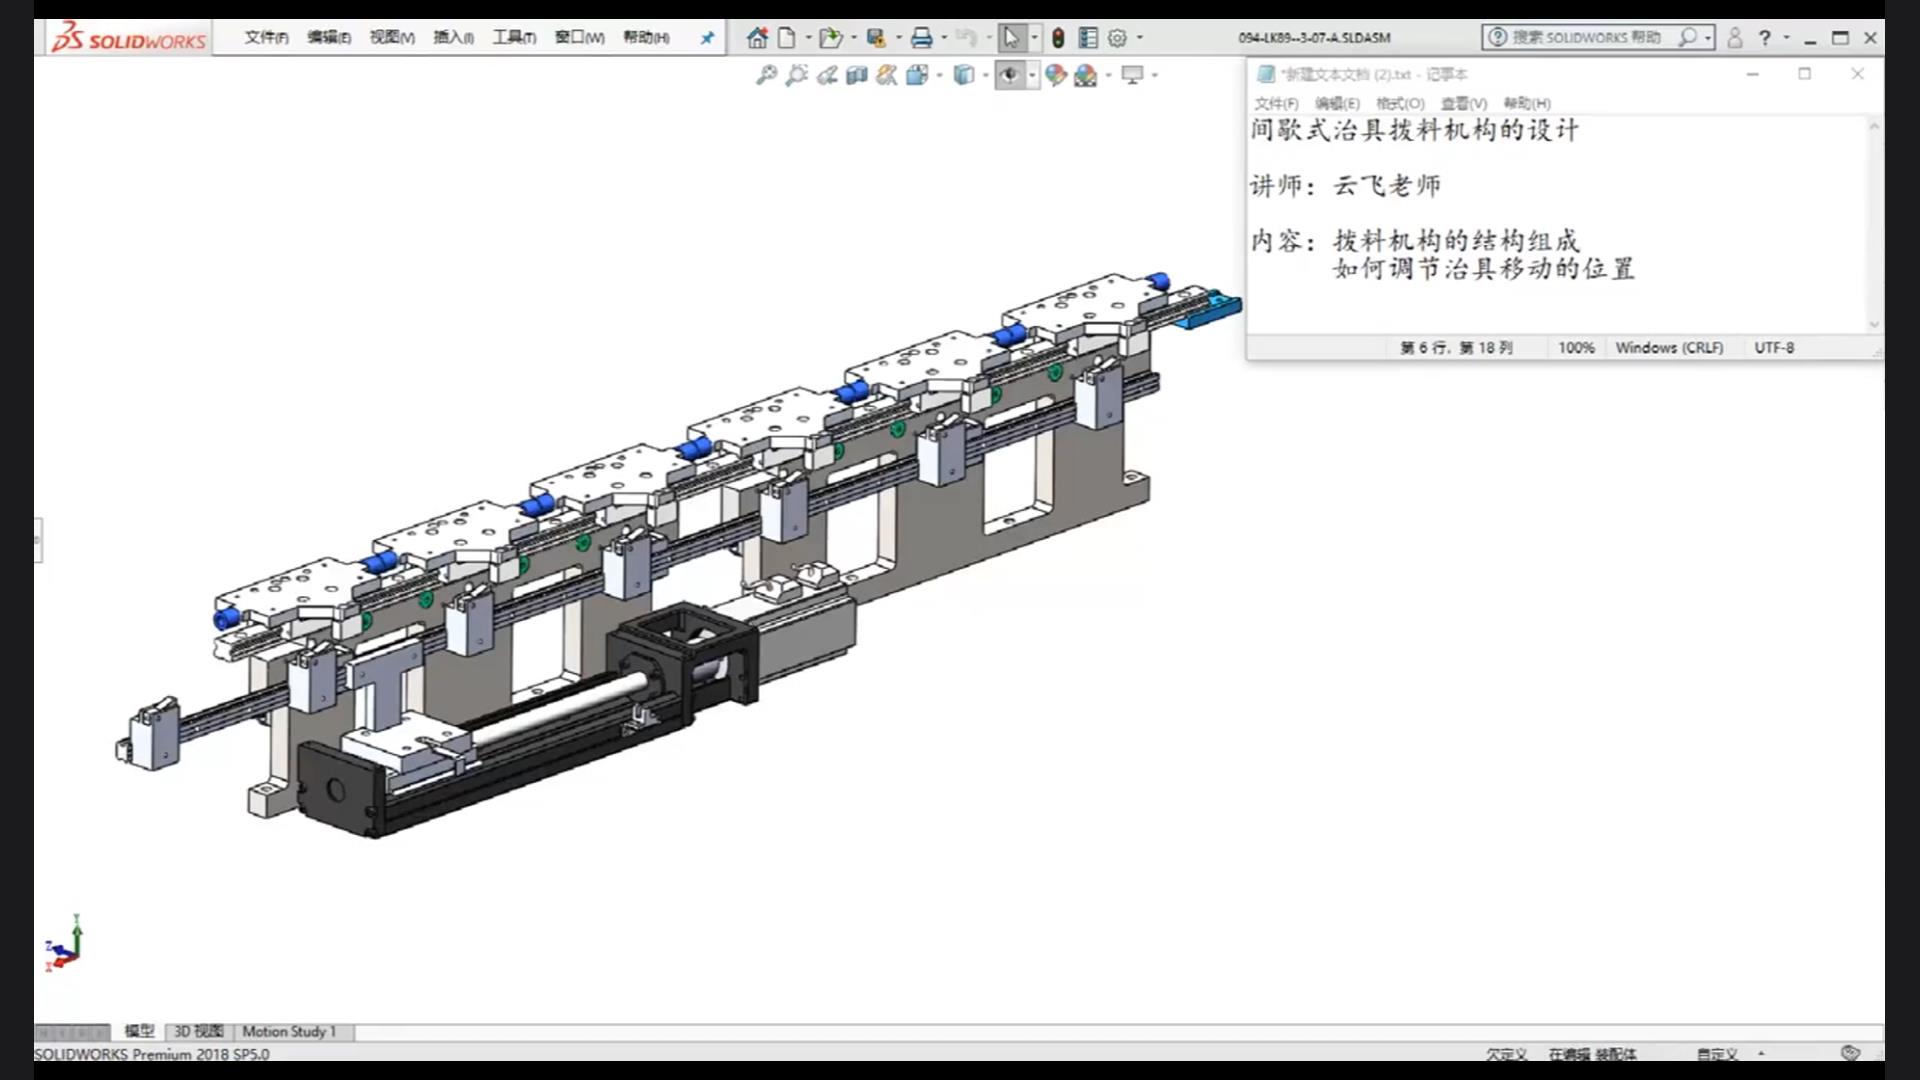Expand the Open file dropdown arrow
Viewport: 1920px width, 1080px height.
tap(853, 38)
